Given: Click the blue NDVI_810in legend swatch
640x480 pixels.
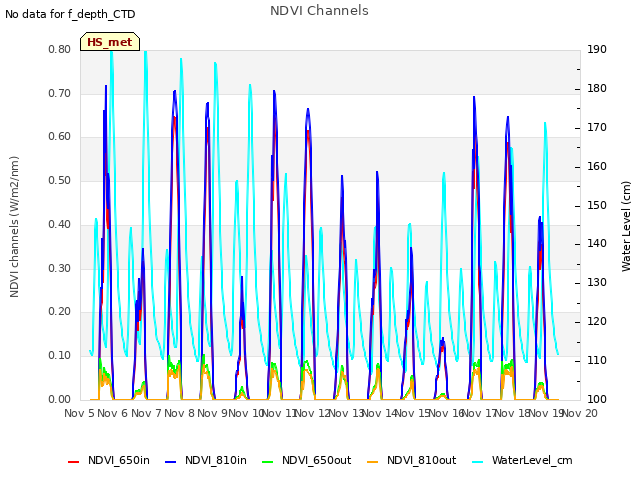Looking at the screenshot, I should (x=171, y=462).
